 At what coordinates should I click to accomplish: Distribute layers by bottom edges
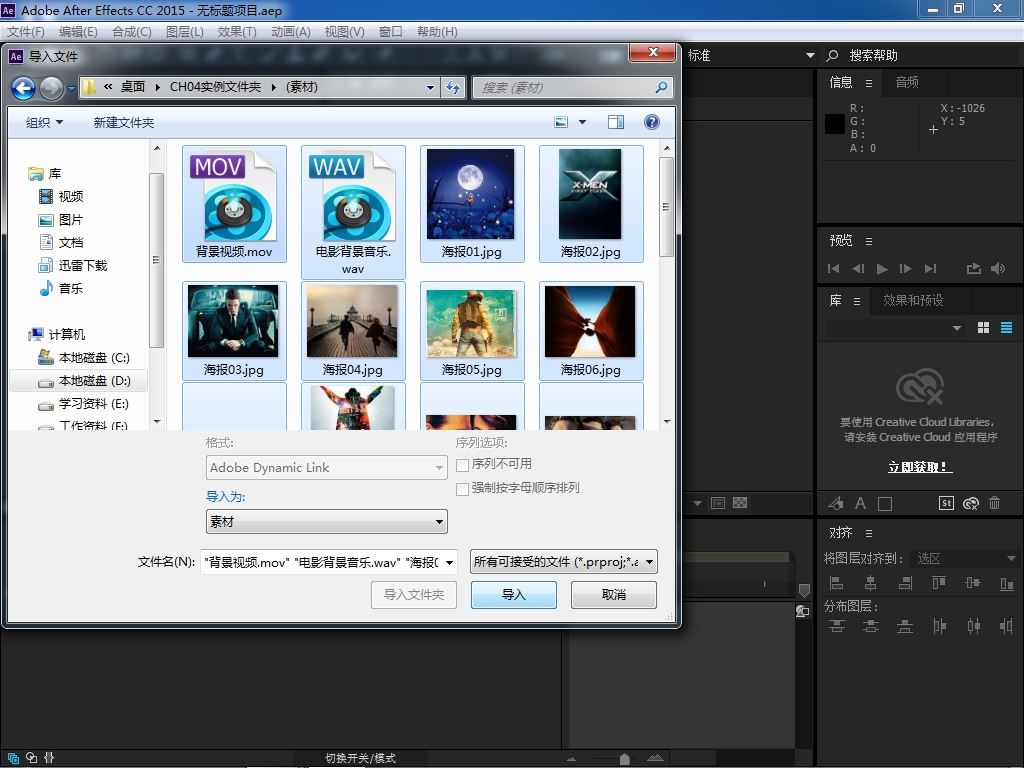click(905, 626)
